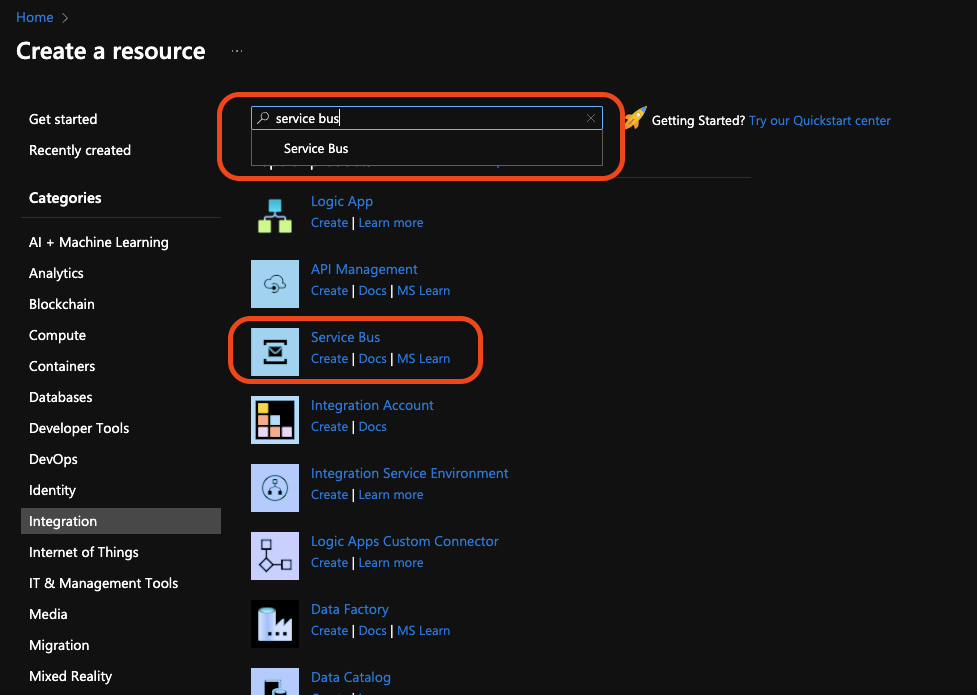
Task: Click the Logic Apps Custom Connector icon
Action: 275,555
